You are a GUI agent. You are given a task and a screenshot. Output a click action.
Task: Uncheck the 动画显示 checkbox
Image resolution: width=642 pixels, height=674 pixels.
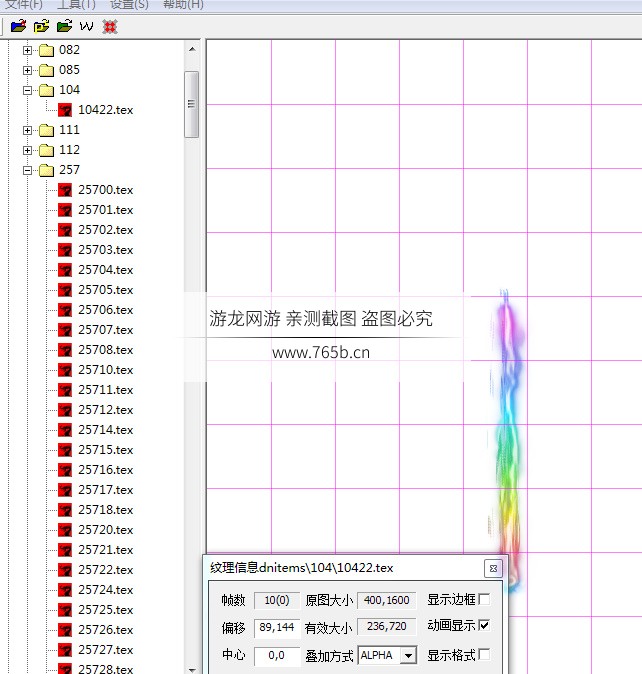[x=484, y=625]
